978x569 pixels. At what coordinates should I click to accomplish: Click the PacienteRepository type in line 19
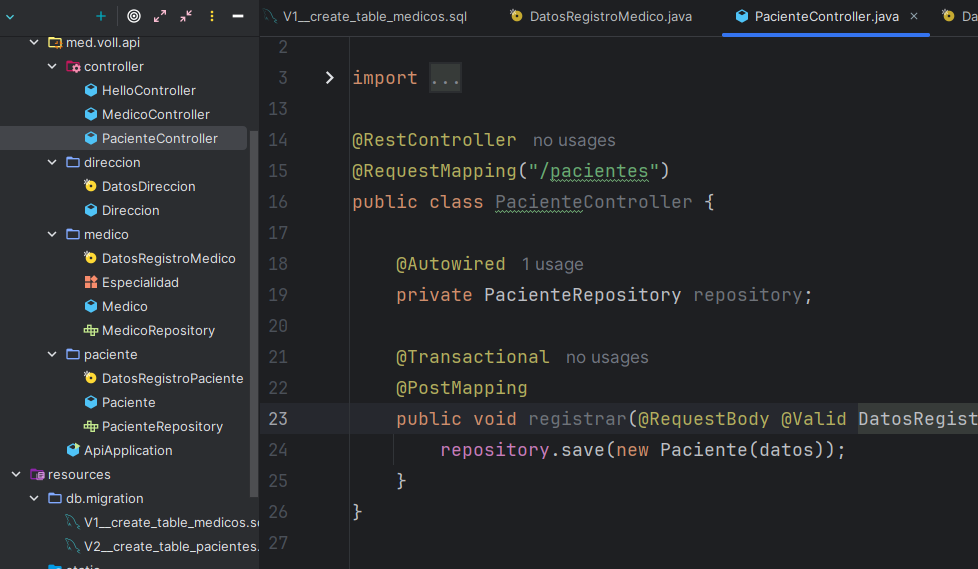(x=583, y=295)
